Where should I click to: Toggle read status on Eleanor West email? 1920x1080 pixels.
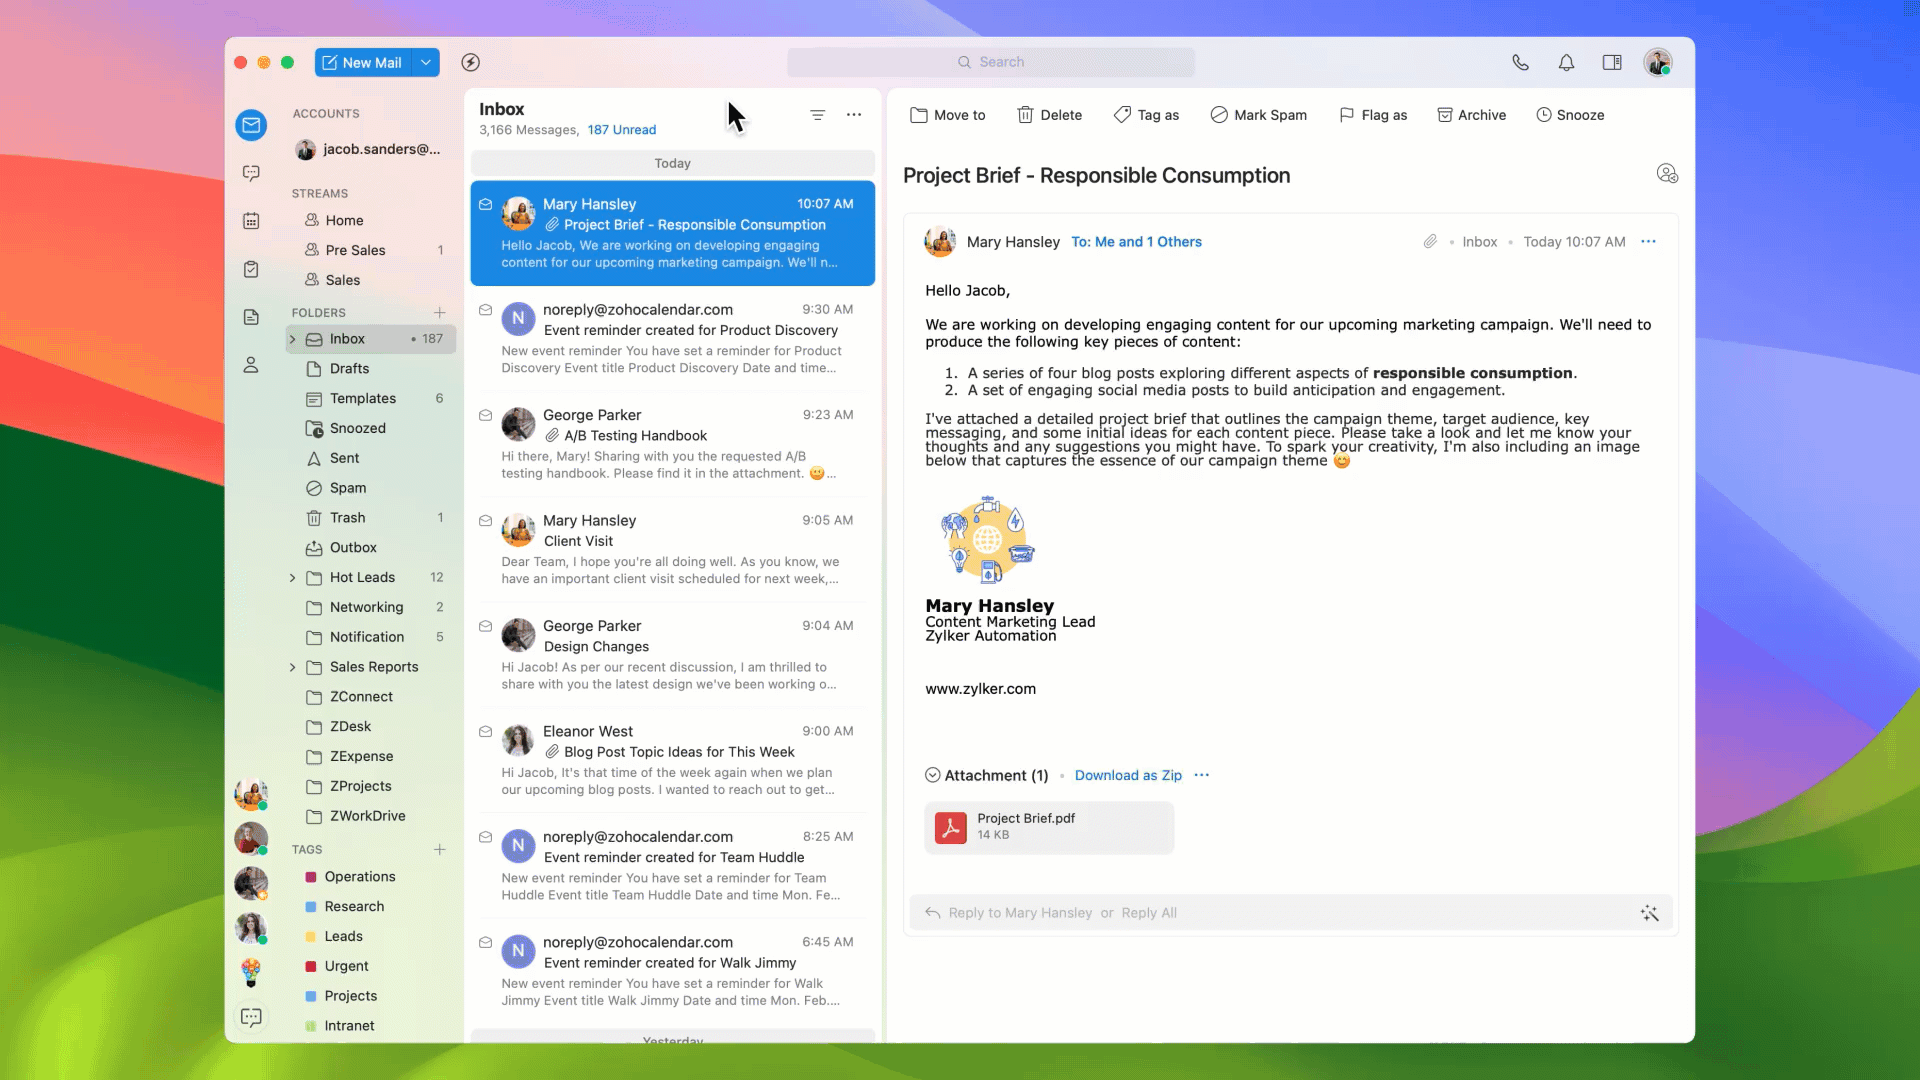pos(485,732)
